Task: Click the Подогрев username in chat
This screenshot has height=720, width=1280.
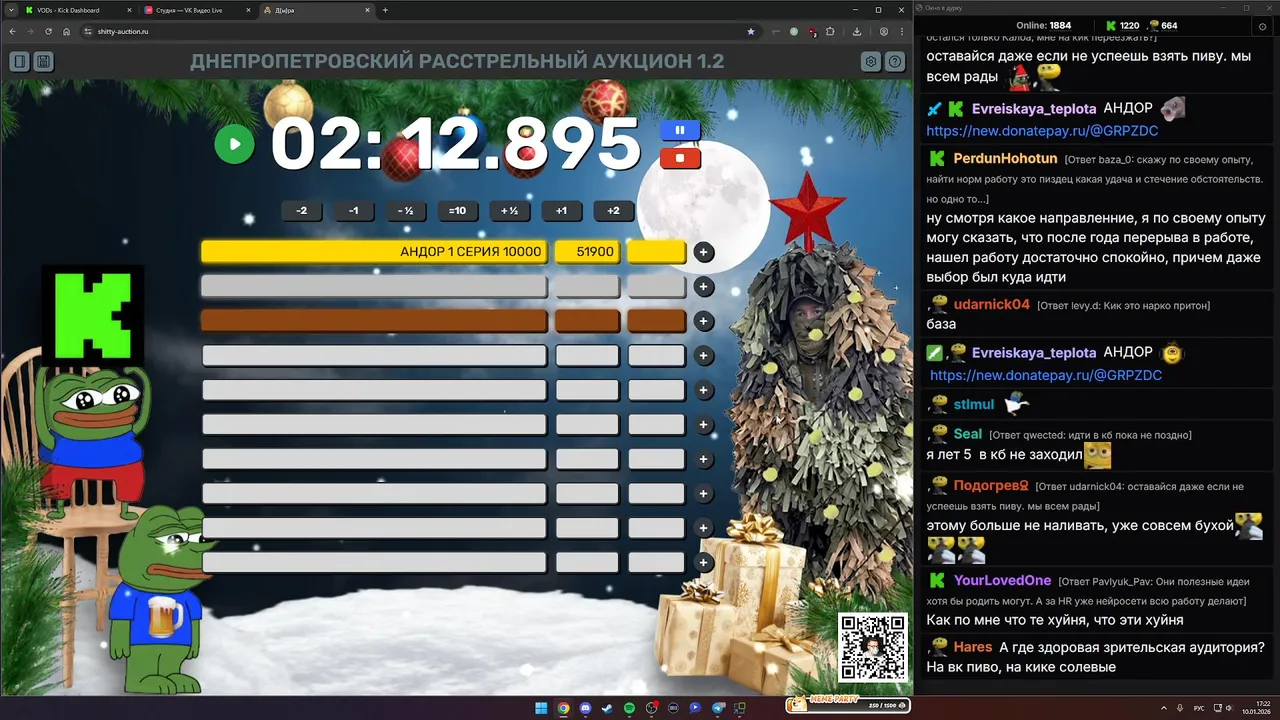Action: (991, 485)
